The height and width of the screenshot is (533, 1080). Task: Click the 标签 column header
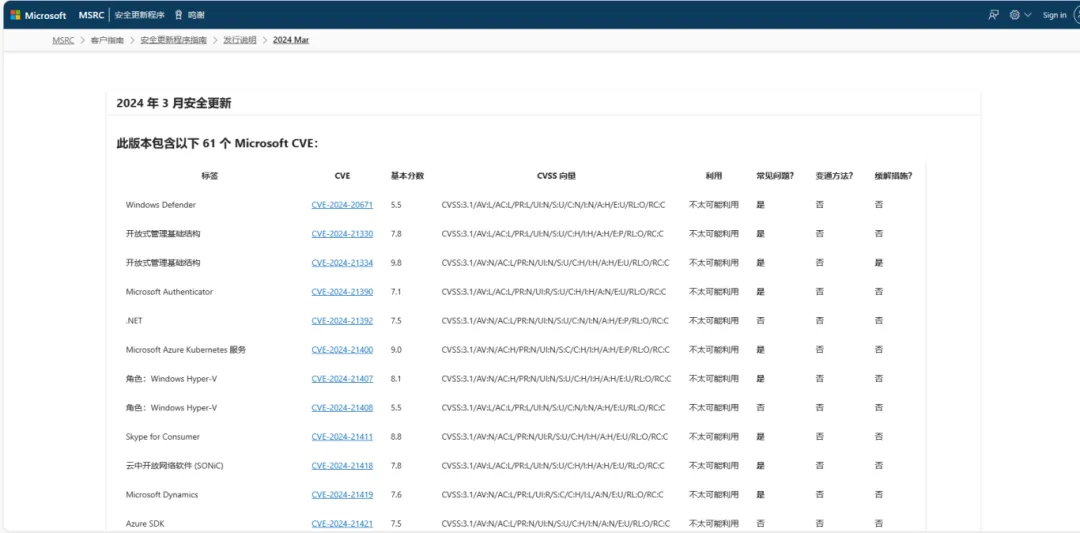tap(209, 176)
